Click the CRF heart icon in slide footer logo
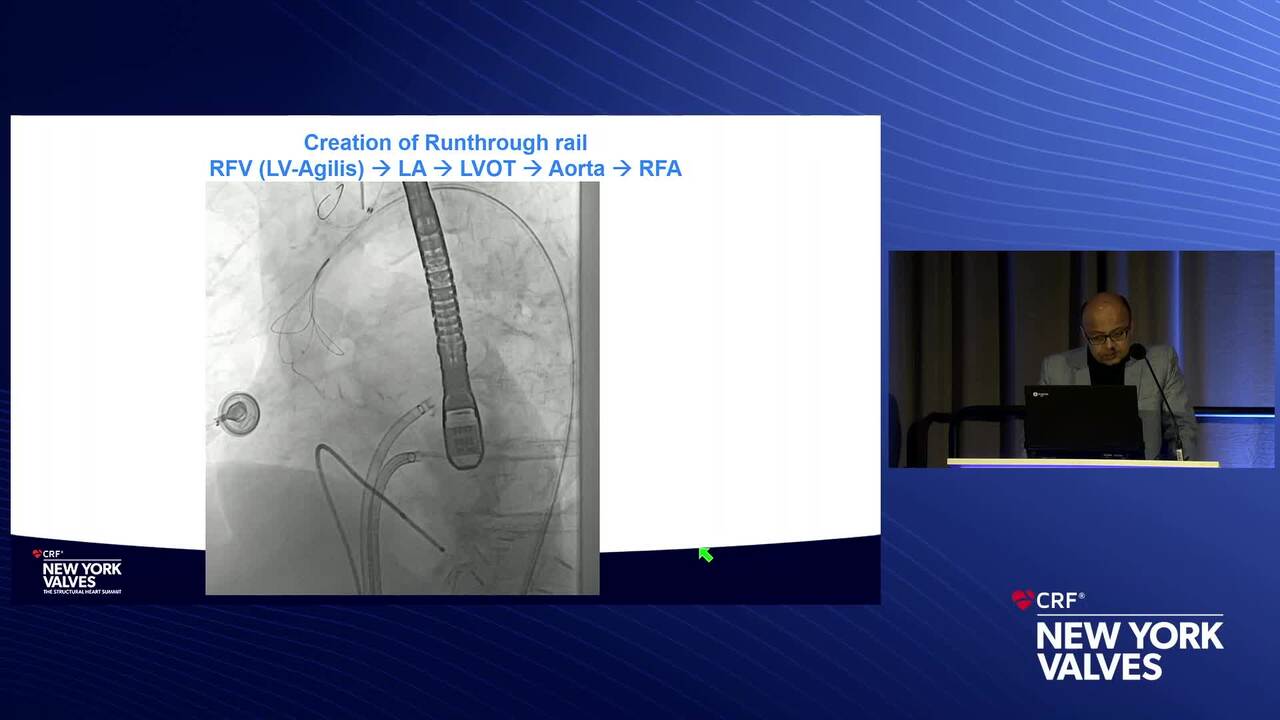The image size is (1280, 720). (37, 553)
